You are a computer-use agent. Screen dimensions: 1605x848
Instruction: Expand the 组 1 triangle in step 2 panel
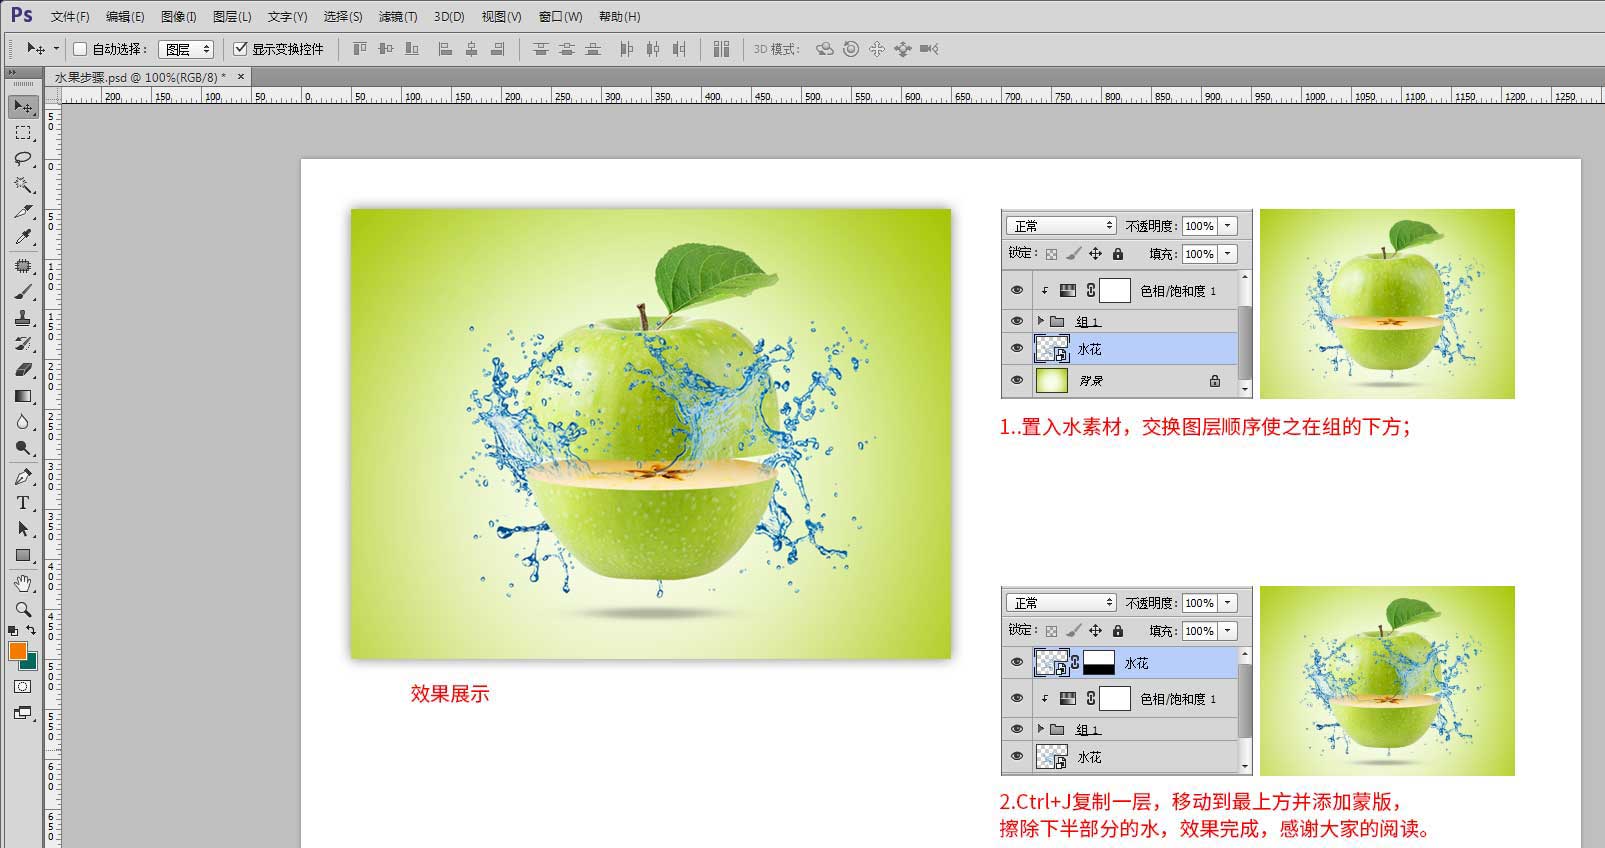click(x=1041, y=729)
